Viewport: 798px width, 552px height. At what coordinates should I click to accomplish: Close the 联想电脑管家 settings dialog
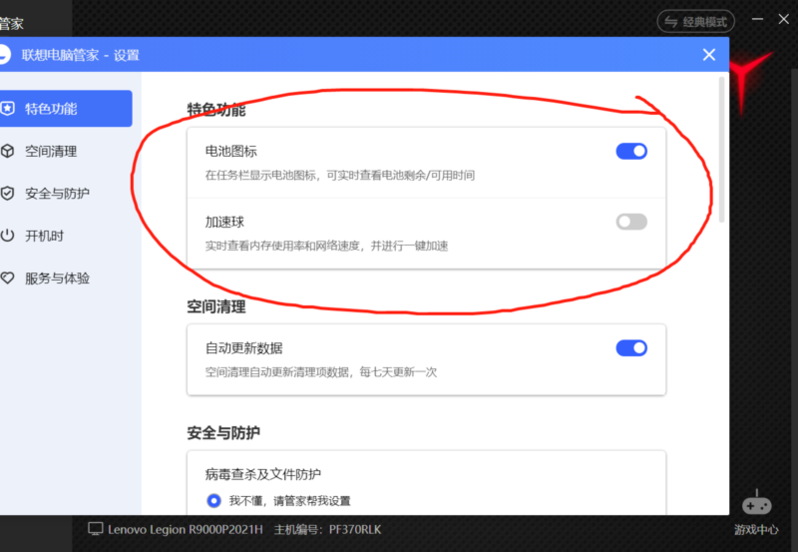click(x=709, y=55)
